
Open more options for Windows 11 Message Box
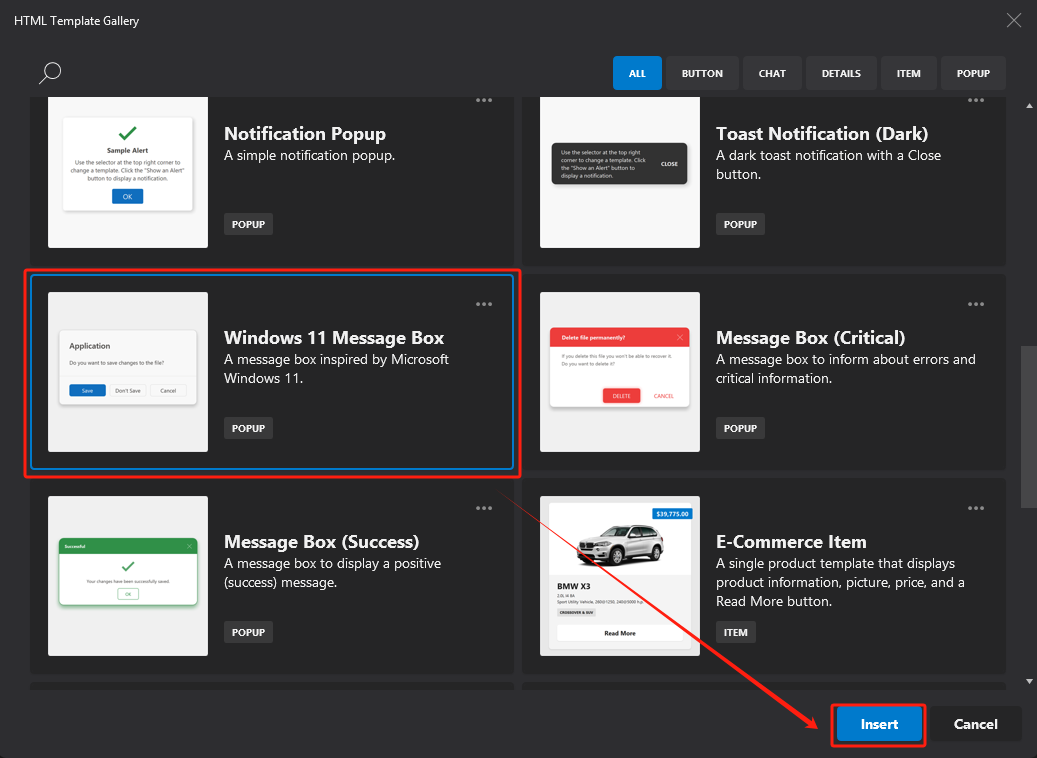point(484,304)
